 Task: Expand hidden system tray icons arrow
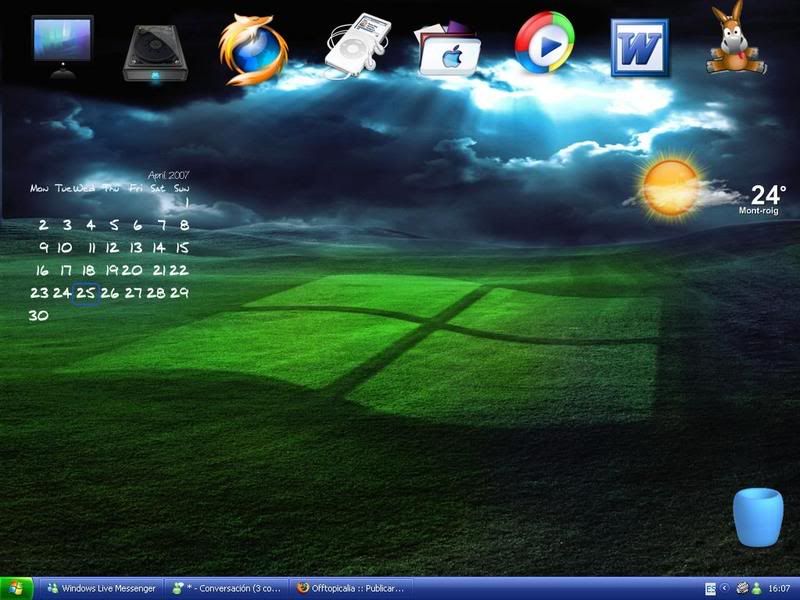[725, 588]
